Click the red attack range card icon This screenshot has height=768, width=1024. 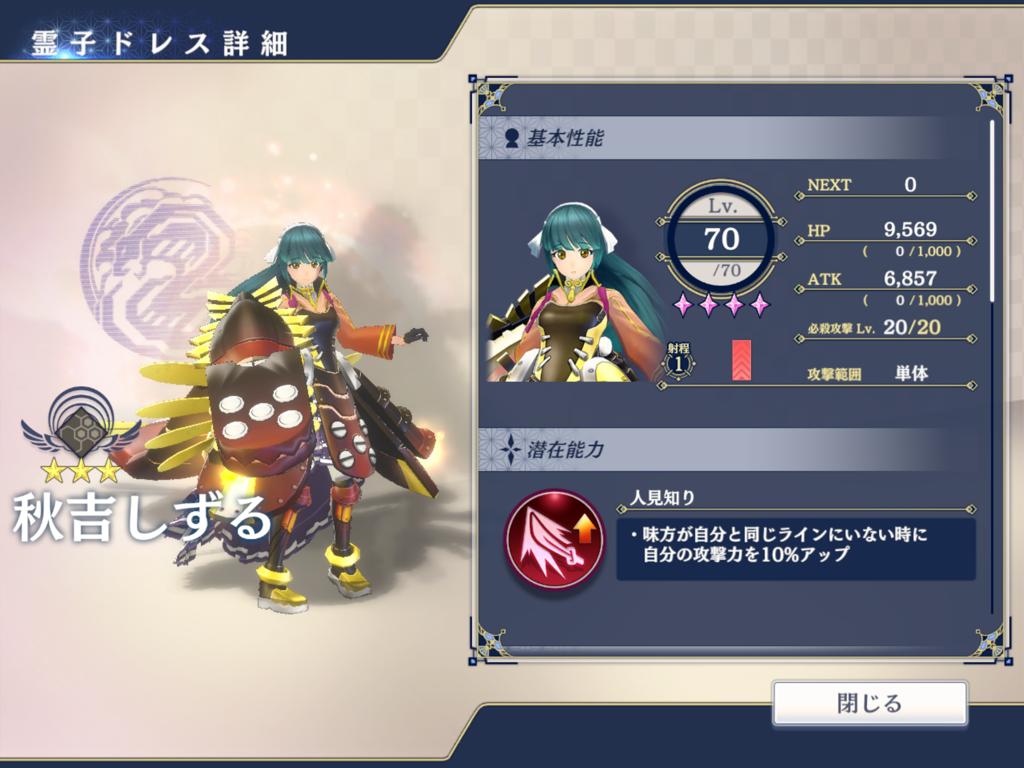741,360
